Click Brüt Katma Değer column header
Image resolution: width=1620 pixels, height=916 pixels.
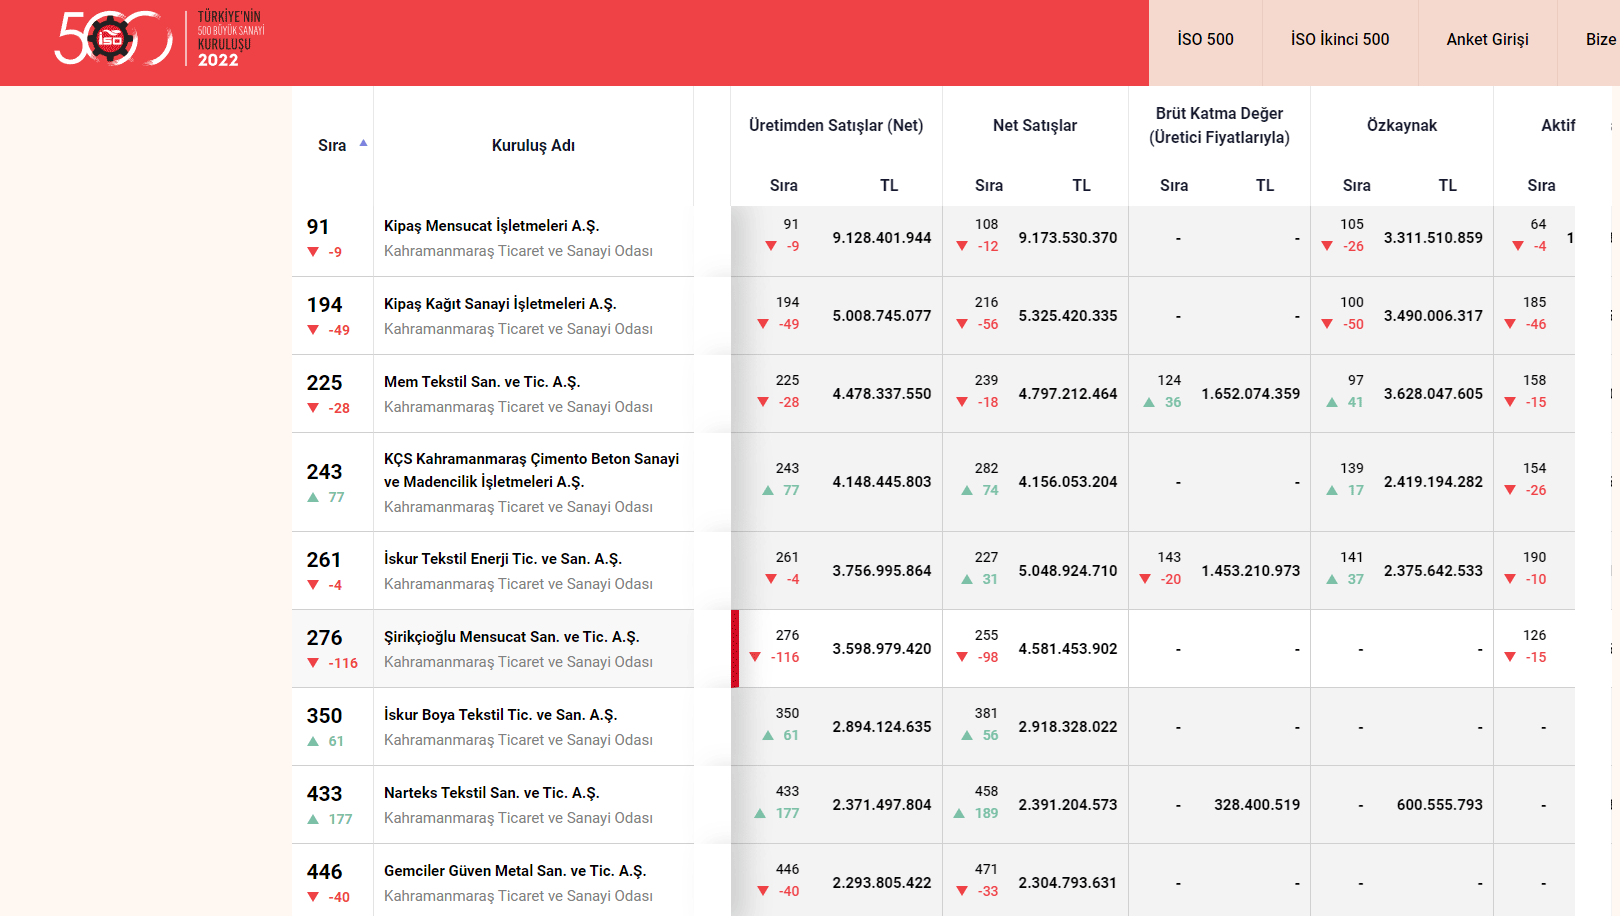point(1219,126)
